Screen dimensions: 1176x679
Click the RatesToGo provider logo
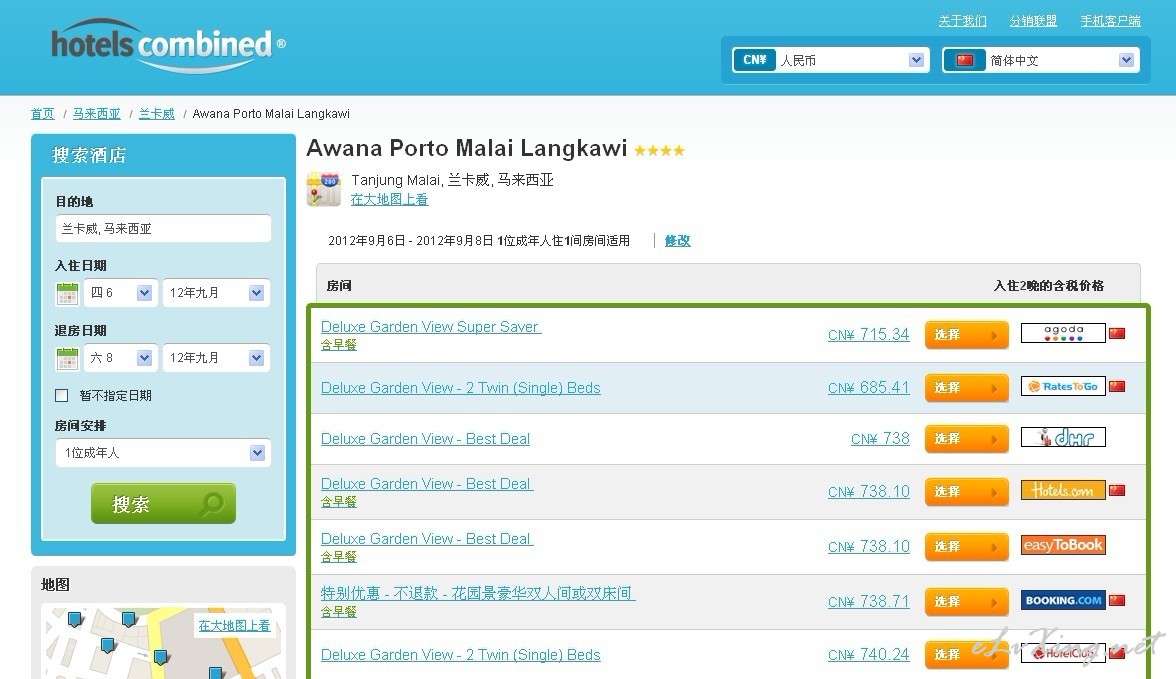1062,387
